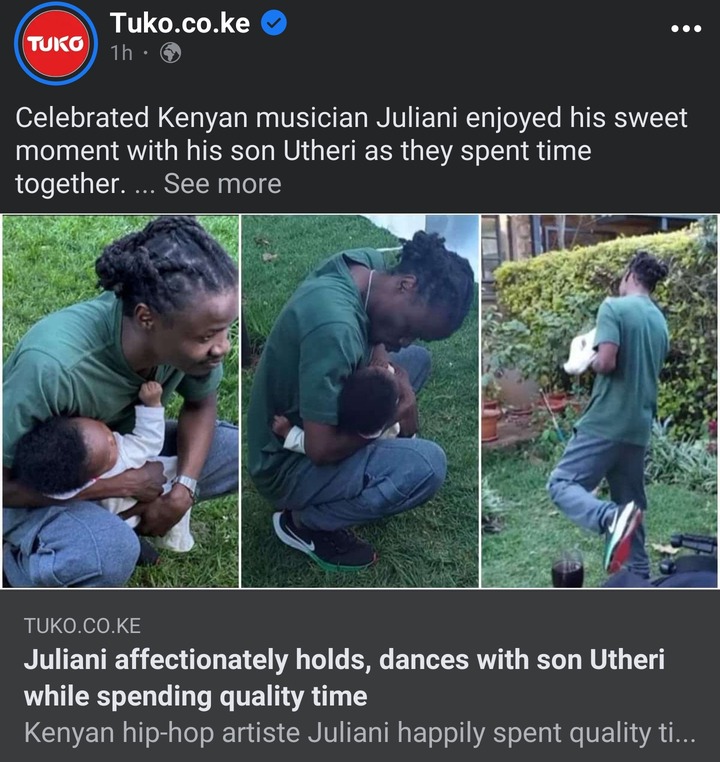Click the blue verified badge checkmark

click(274, 23)
